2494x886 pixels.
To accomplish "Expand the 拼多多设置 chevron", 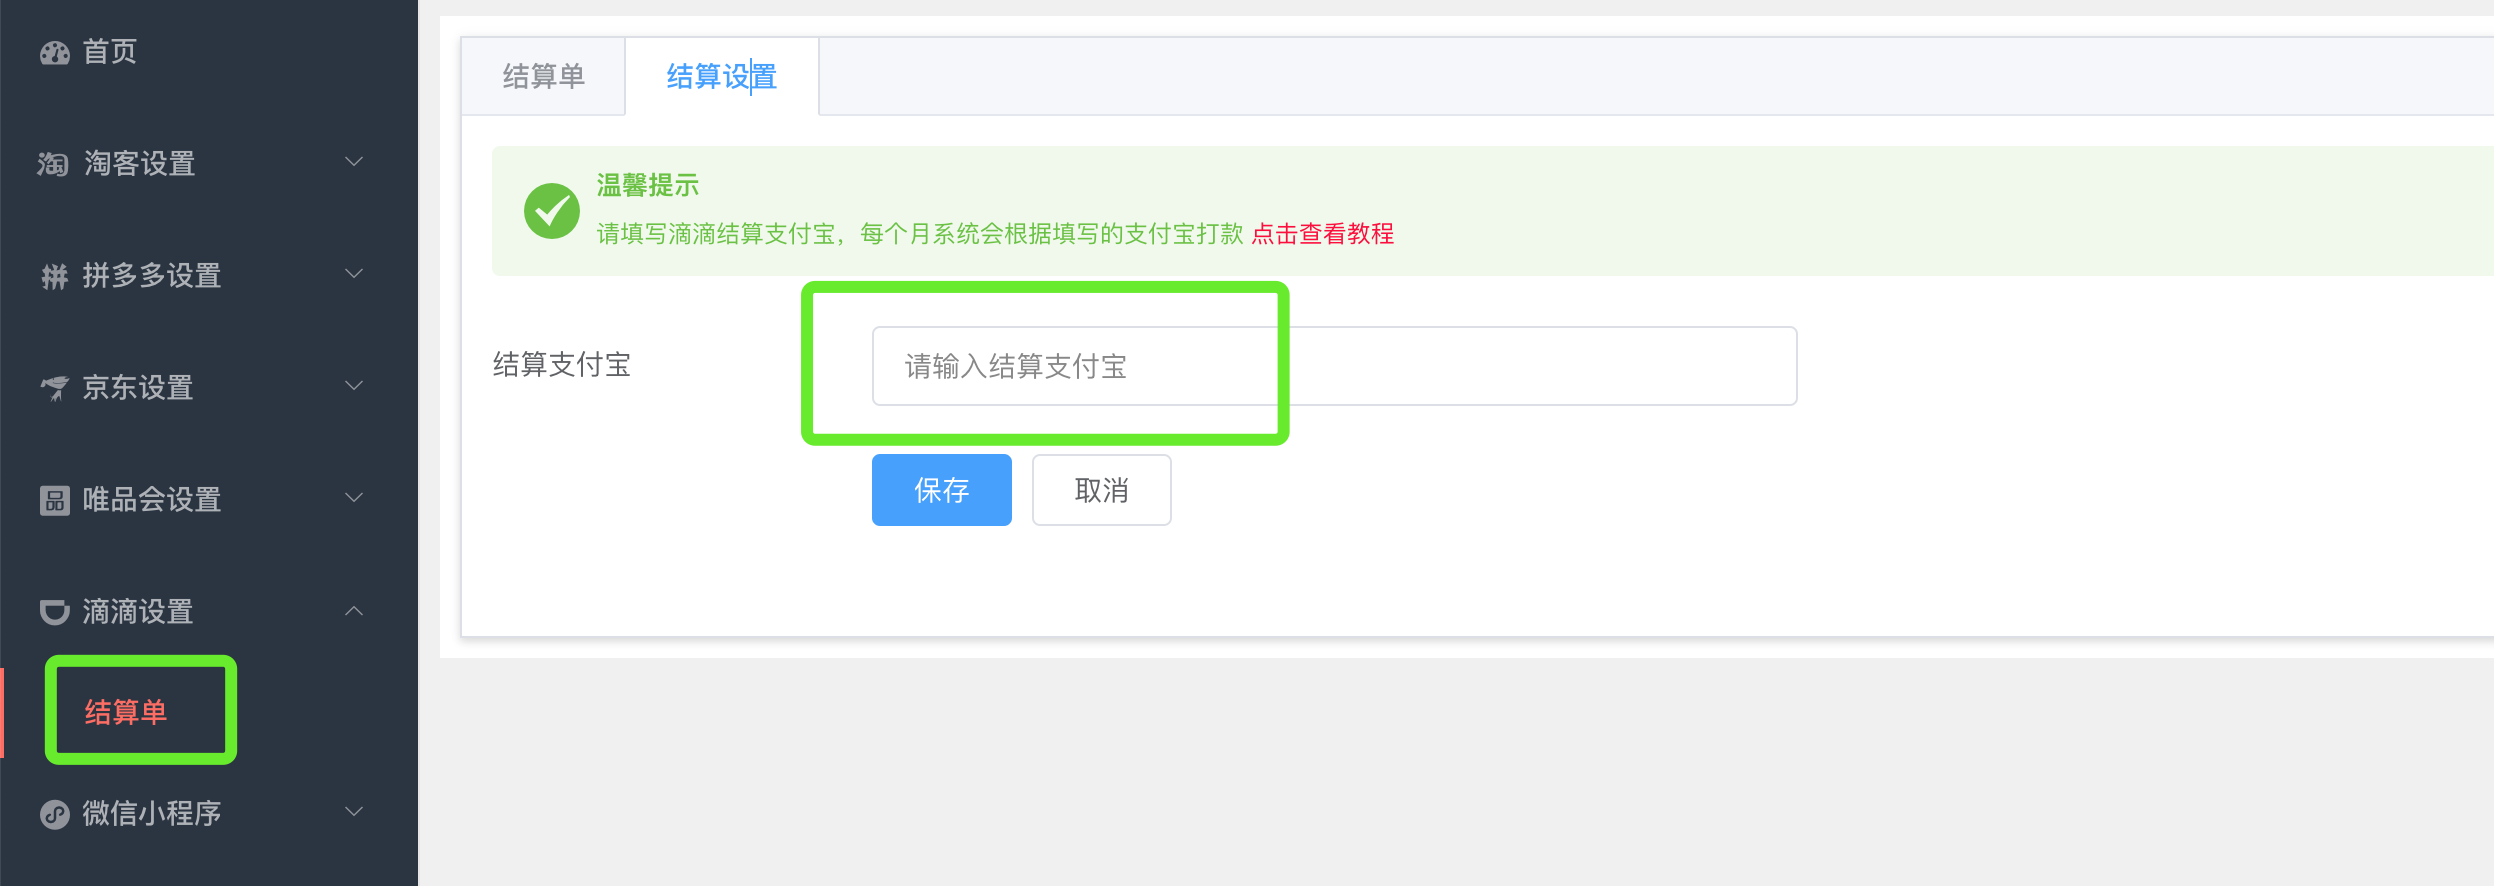I will click(x=354, y=274).
